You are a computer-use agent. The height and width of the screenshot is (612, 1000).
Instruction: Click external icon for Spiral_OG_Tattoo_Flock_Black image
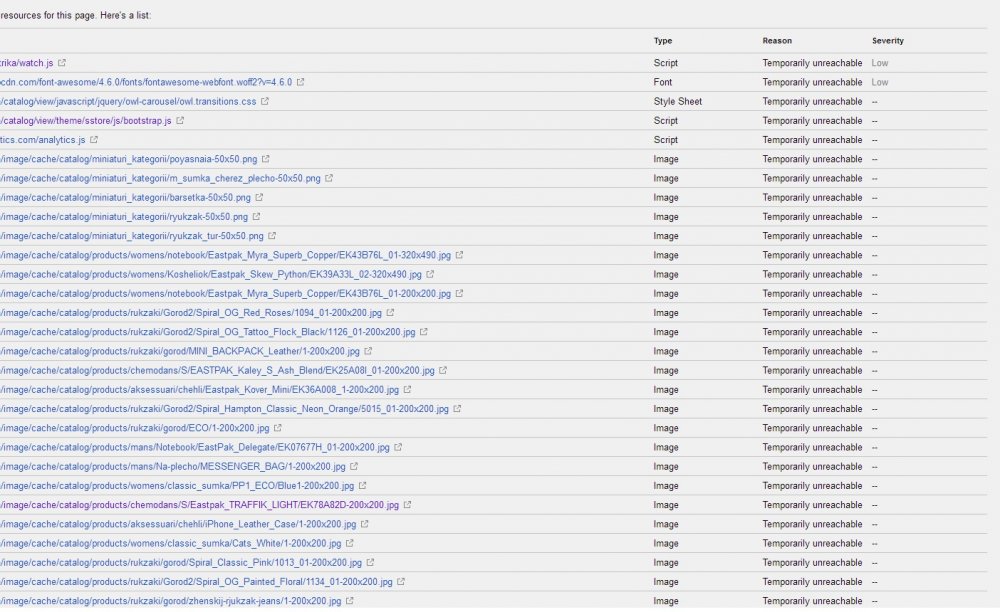pyautogui.click(x=423, y=332)
